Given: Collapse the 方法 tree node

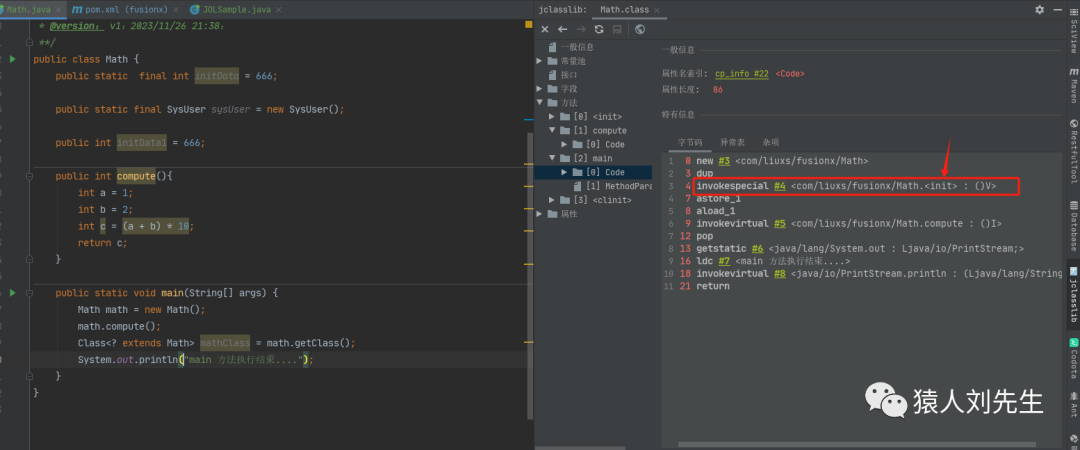Looking at the screenshot, I should (x=539, y=103).
